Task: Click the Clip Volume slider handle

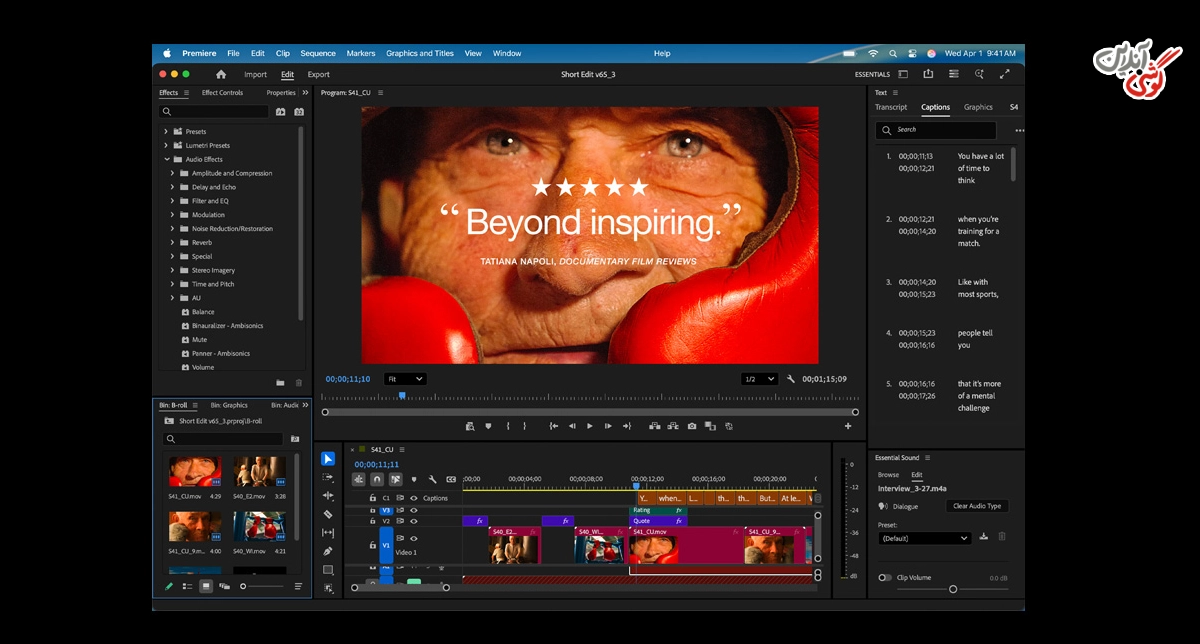Action: (953, 589)
